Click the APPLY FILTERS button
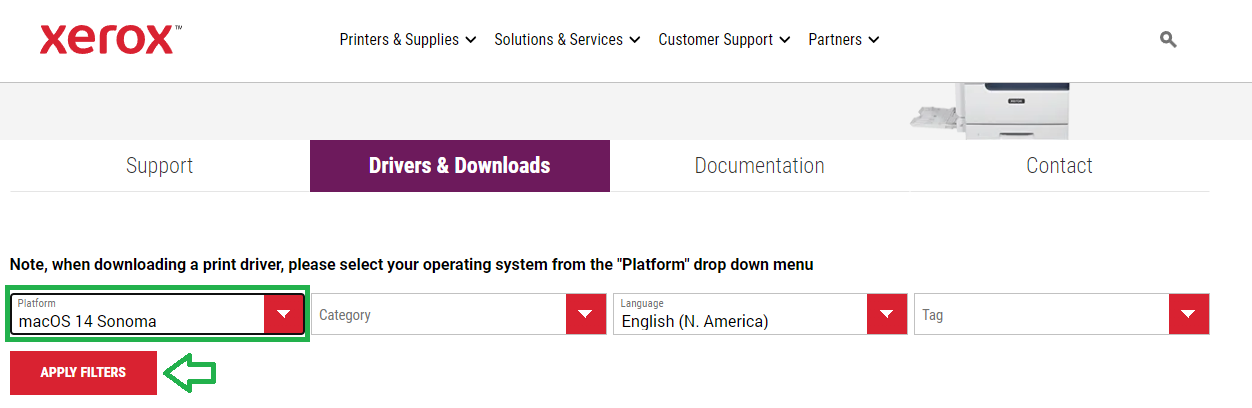1252x408 pixels. [x=83, y=373]
